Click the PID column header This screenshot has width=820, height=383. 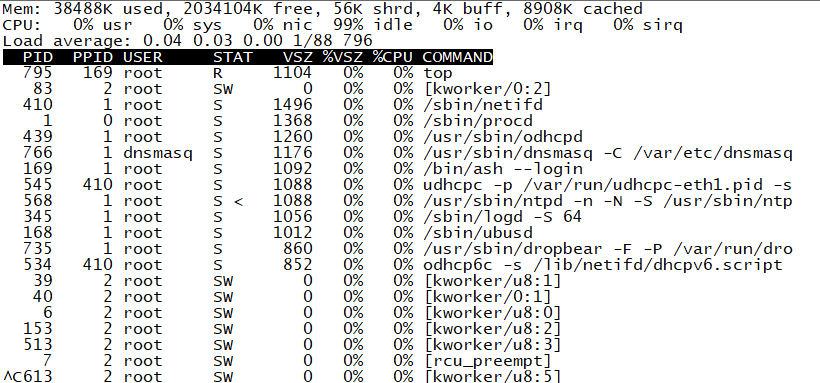38,57
